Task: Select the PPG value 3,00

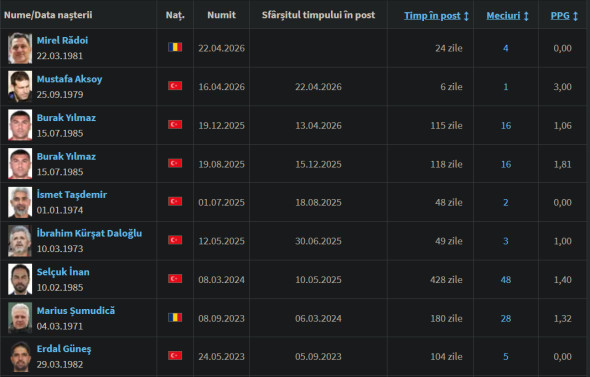Action: [563, 87]
